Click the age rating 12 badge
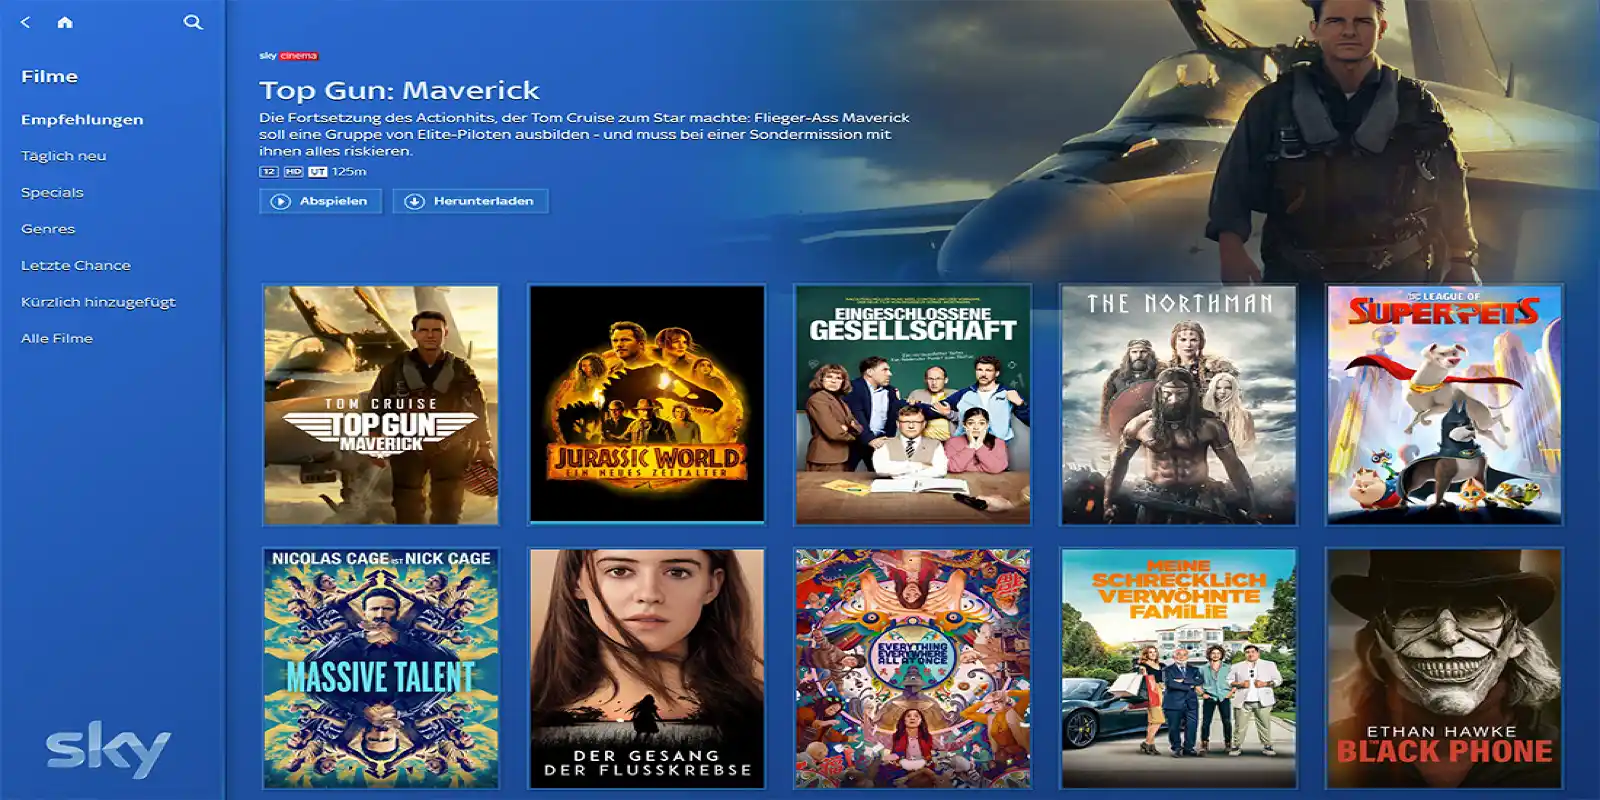Screen dimensions: 1600x800 (x=268, y=172)
